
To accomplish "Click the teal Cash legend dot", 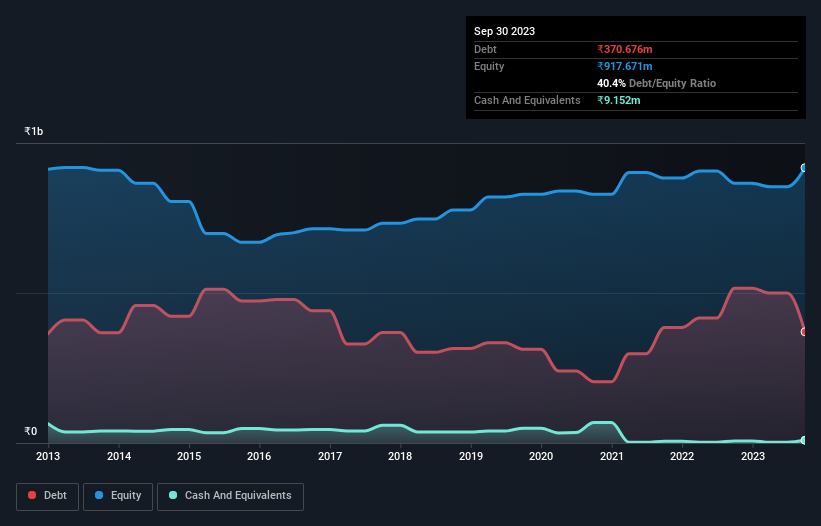I will click(x=173, y=495).
